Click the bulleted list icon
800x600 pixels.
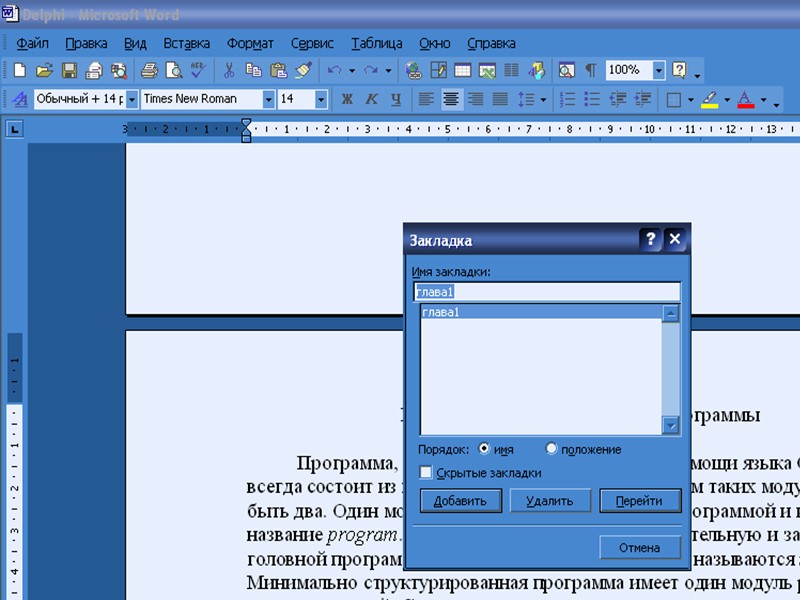point(592,99)
